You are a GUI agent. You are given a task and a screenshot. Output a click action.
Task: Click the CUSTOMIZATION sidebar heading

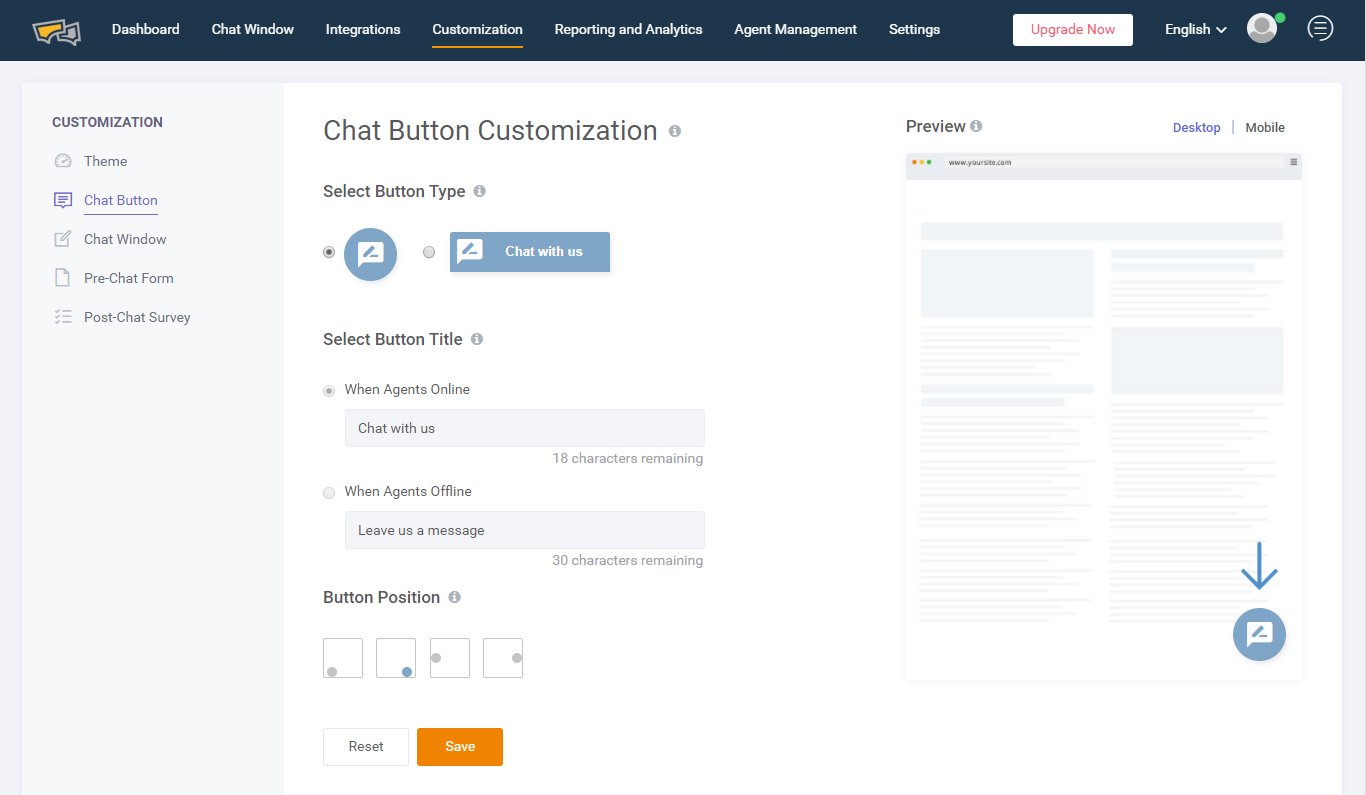click(x=107, y=122)
